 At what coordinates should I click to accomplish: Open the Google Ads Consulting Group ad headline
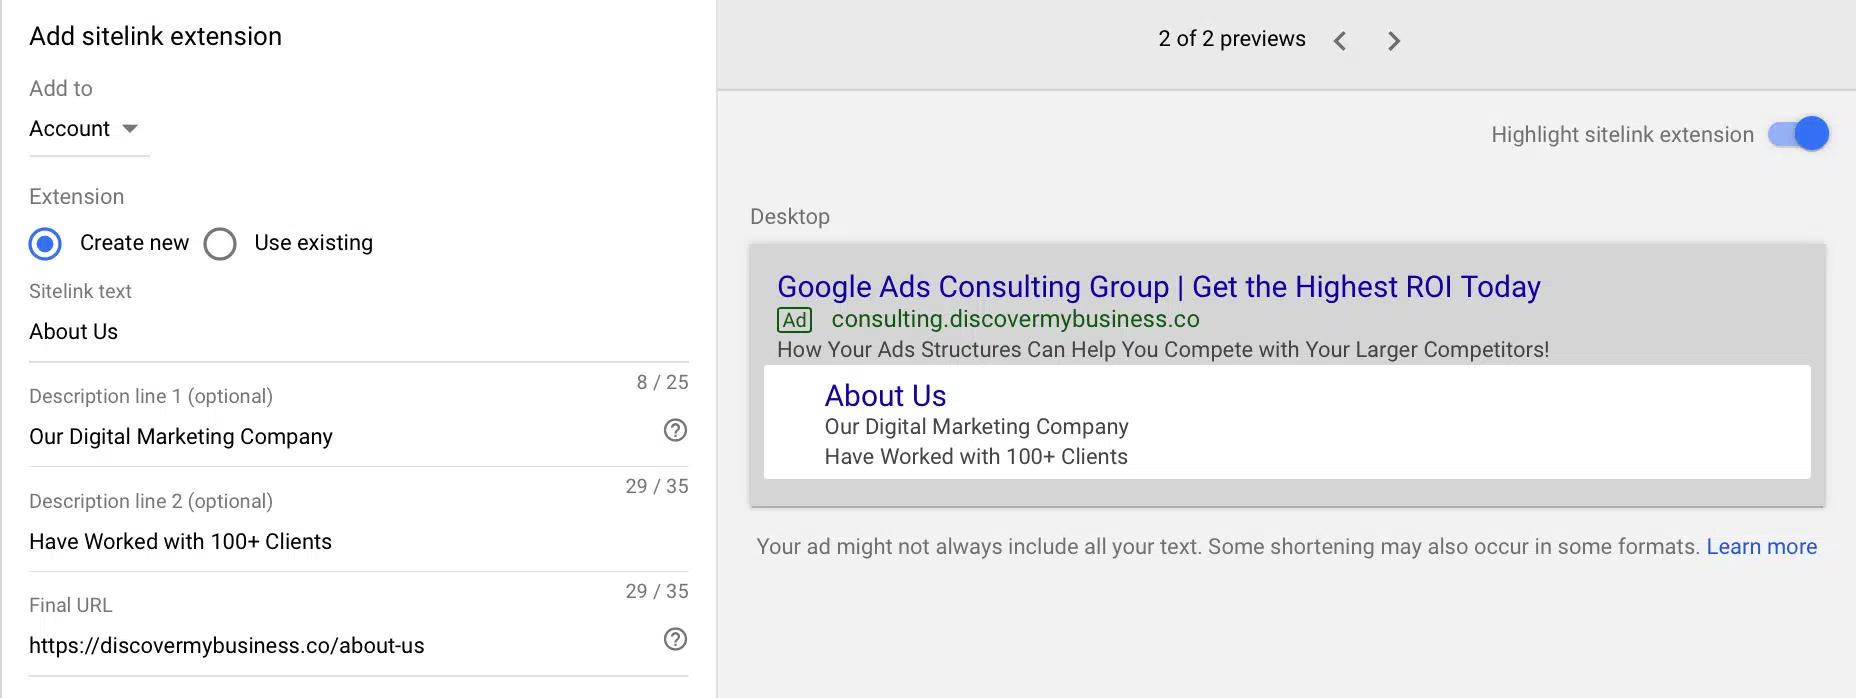1159,287
